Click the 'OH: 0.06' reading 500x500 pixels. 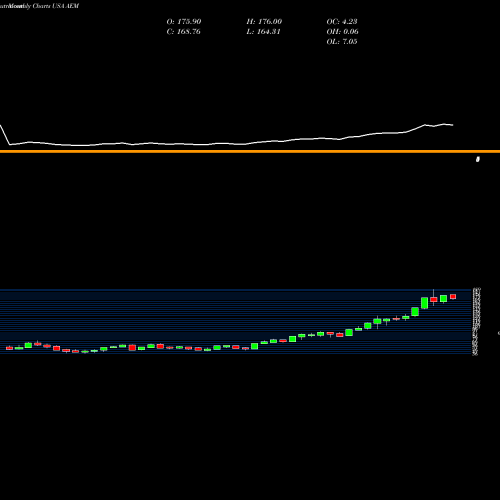[342, 31]
